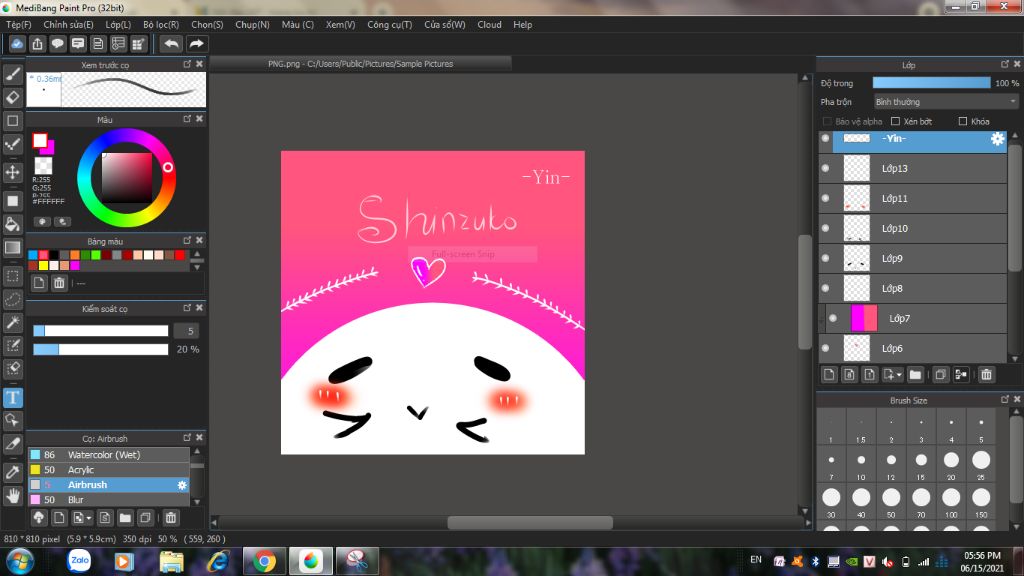Adjust the brush size slider showing 5

point(101,331)
